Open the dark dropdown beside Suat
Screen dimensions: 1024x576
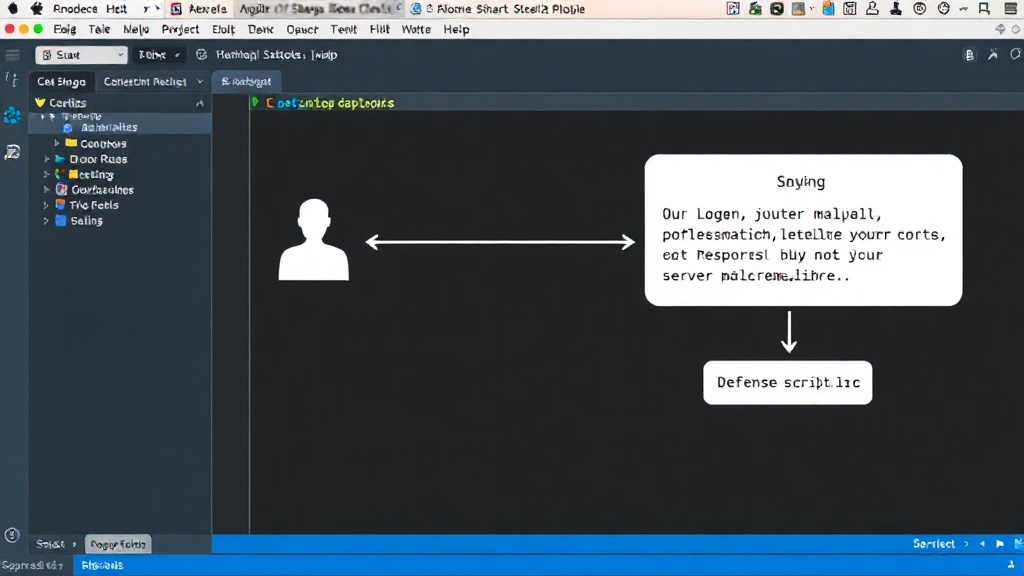click(x=159, y=55)
